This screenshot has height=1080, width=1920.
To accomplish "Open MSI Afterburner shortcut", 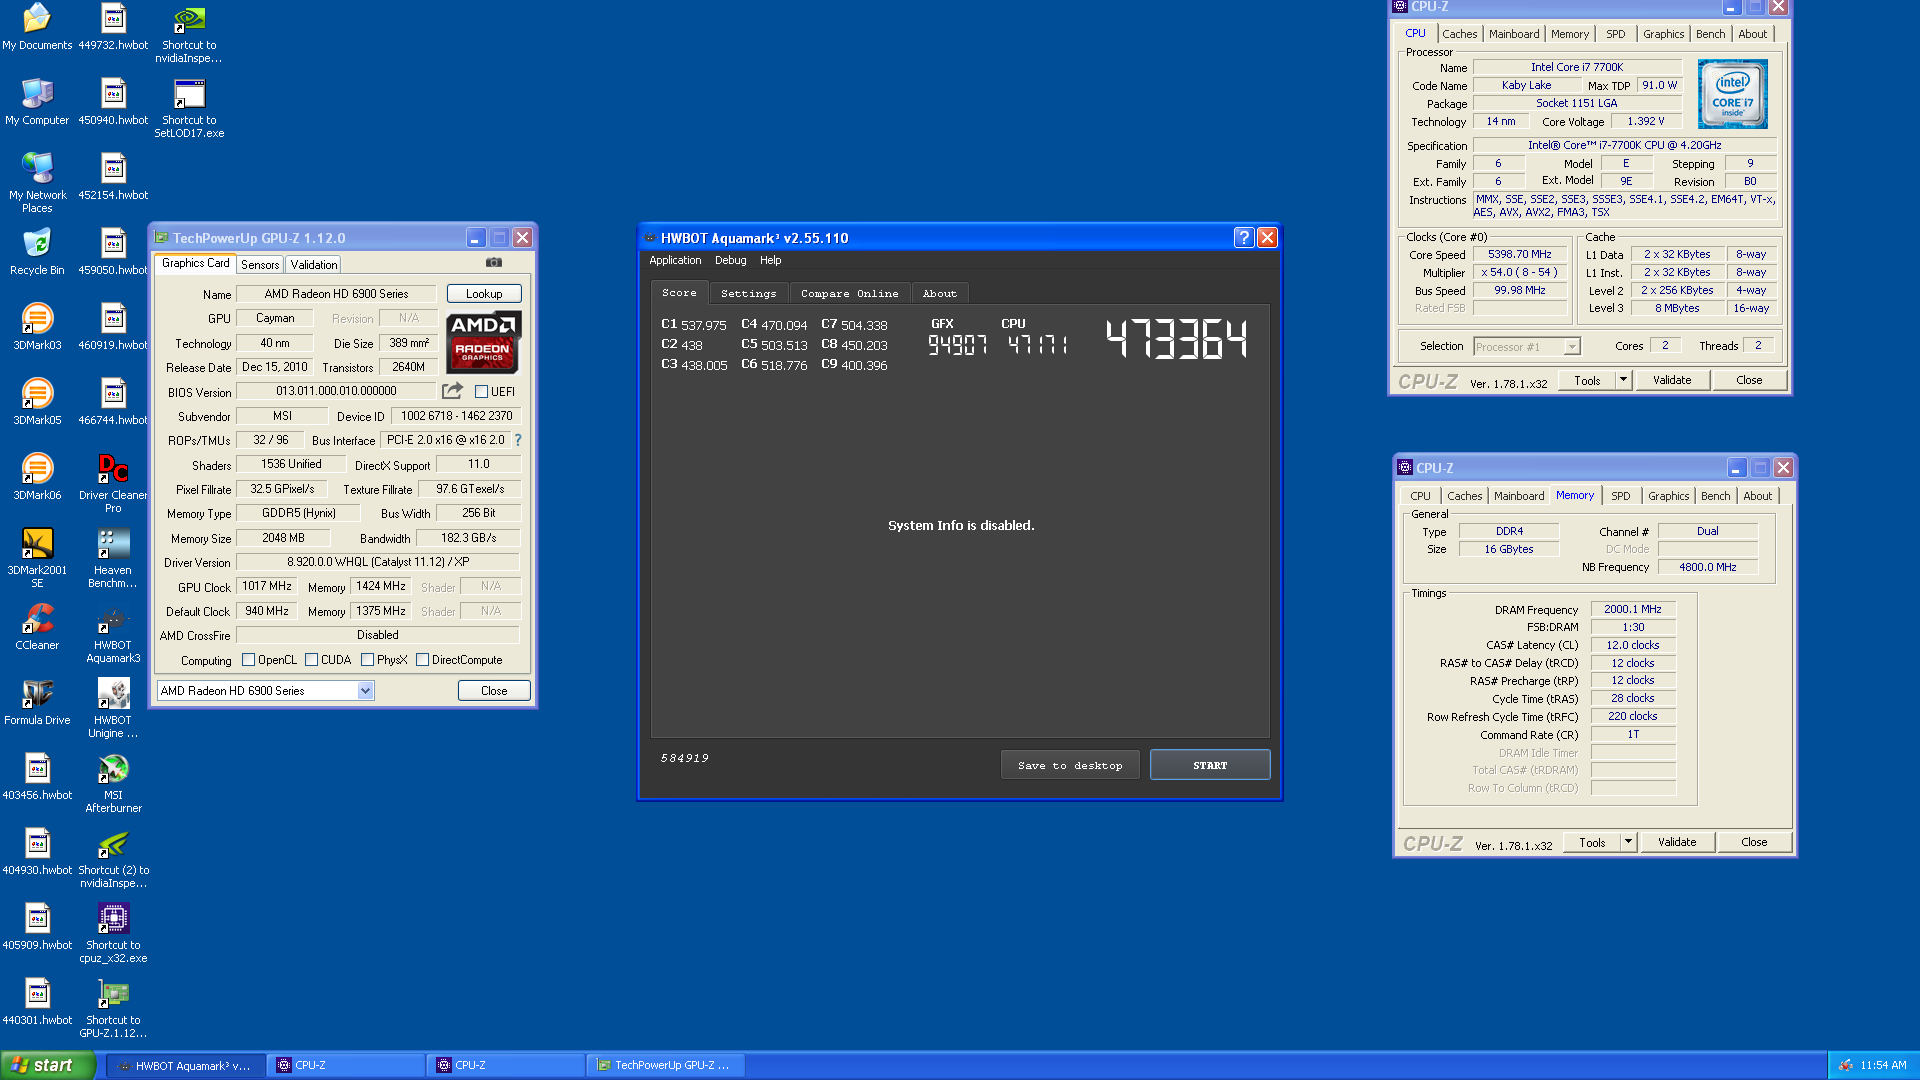I will (113, 783).
